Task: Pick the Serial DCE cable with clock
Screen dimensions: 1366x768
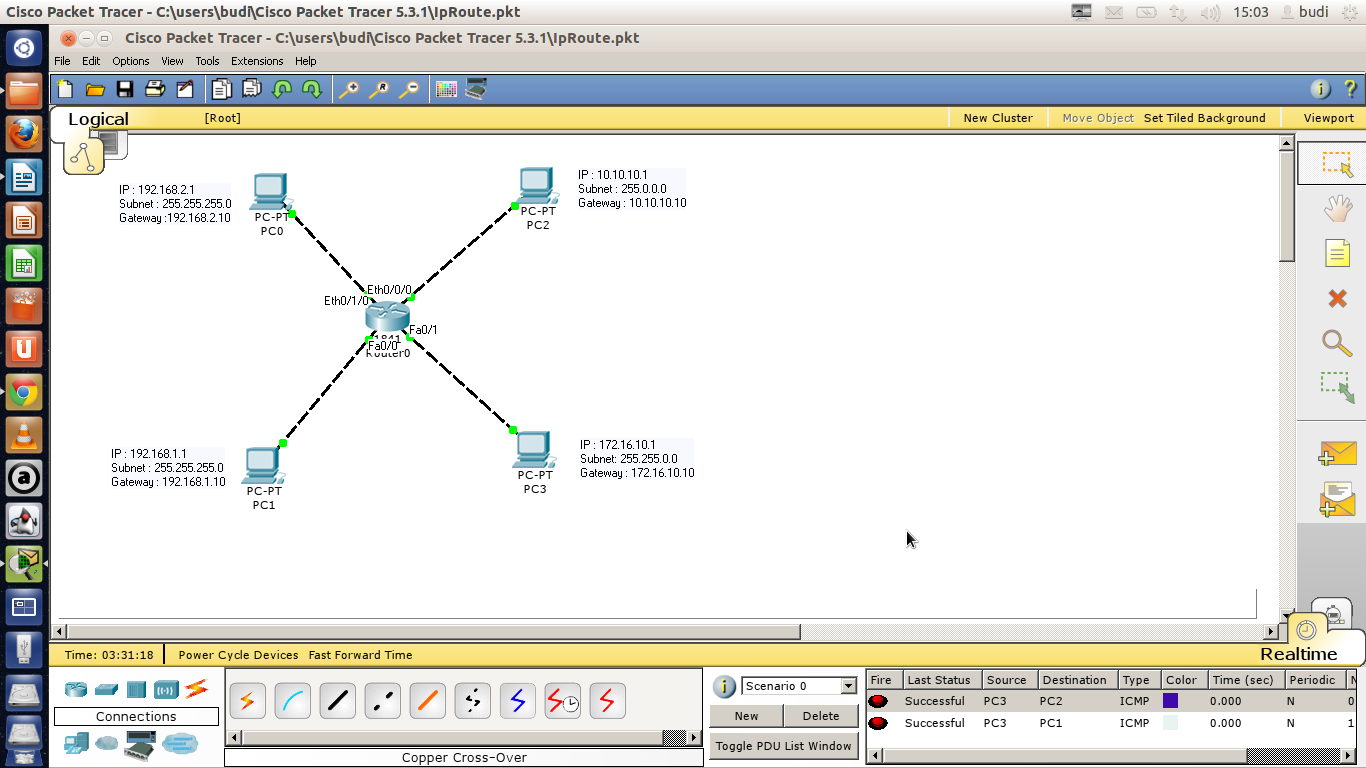Action: [563, 702]
